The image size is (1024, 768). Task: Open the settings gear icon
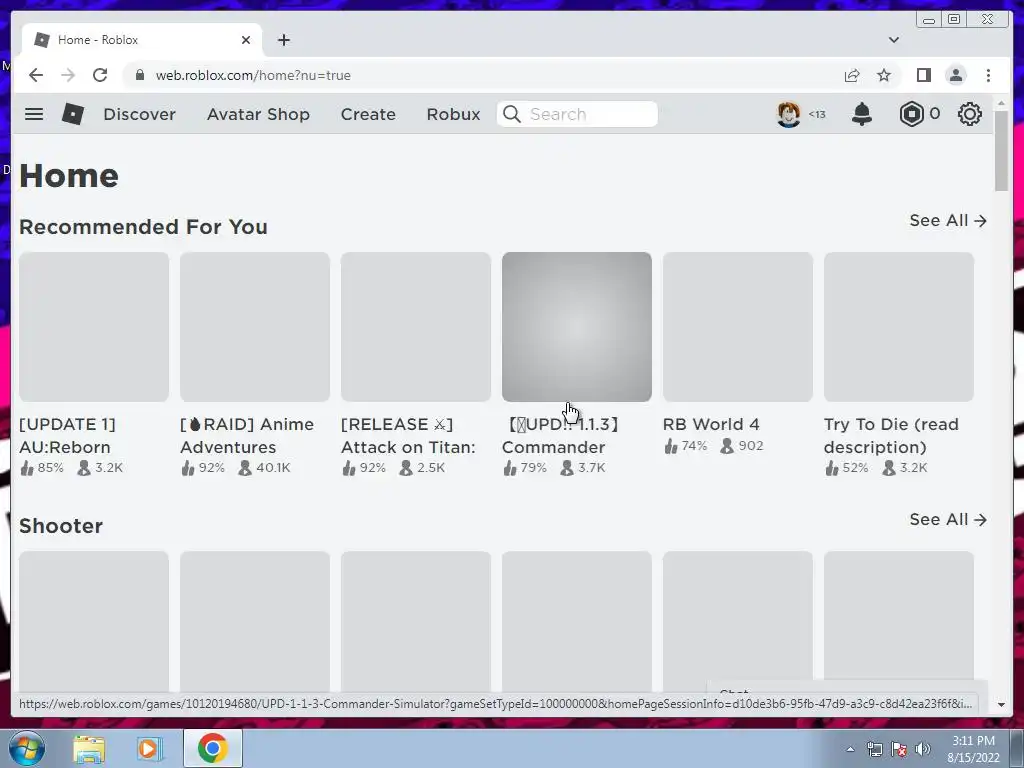[x=970, y=114]
